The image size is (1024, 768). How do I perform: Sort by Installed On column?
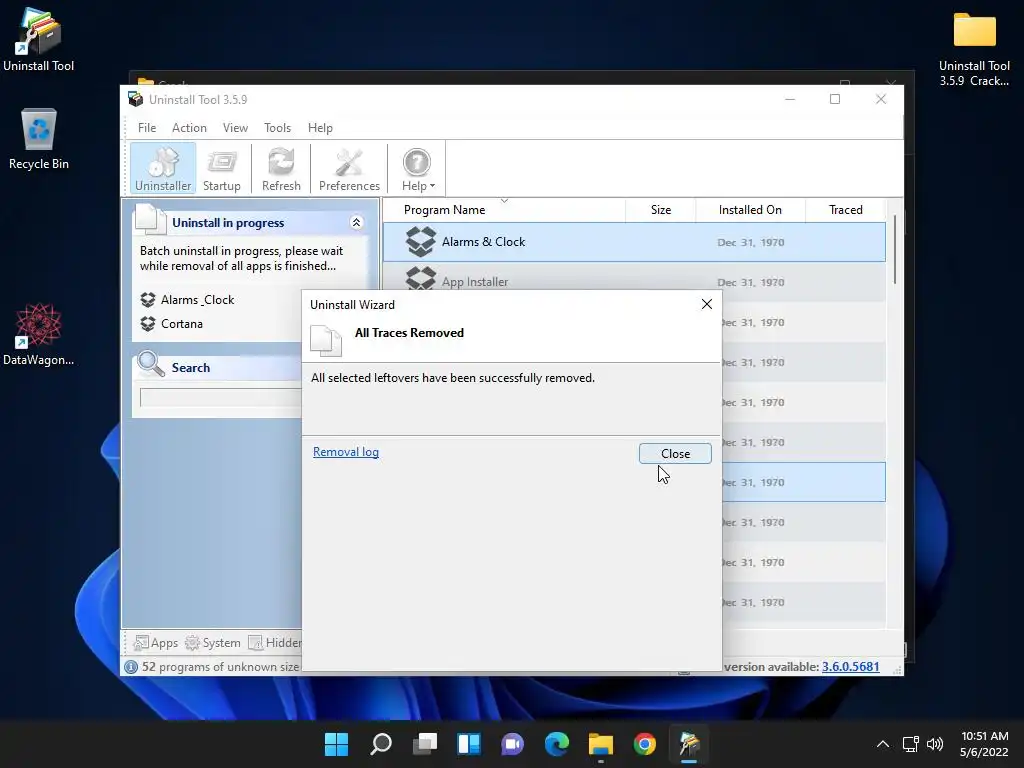point(750,210)
